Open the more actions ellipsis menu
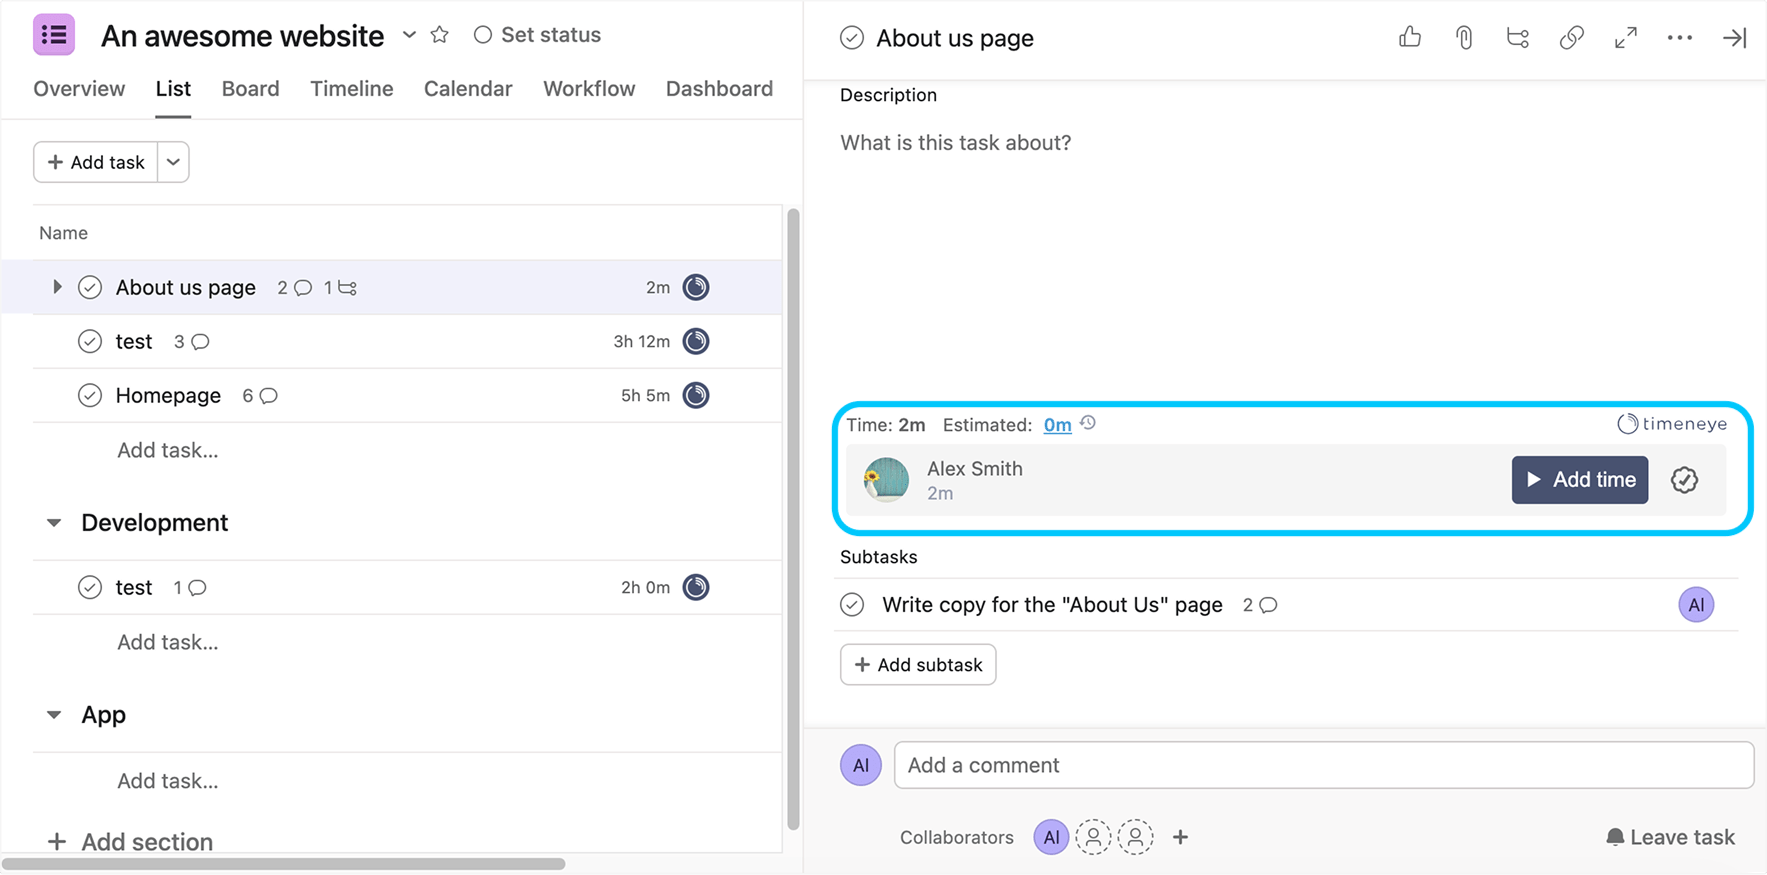 [1680, 38]
